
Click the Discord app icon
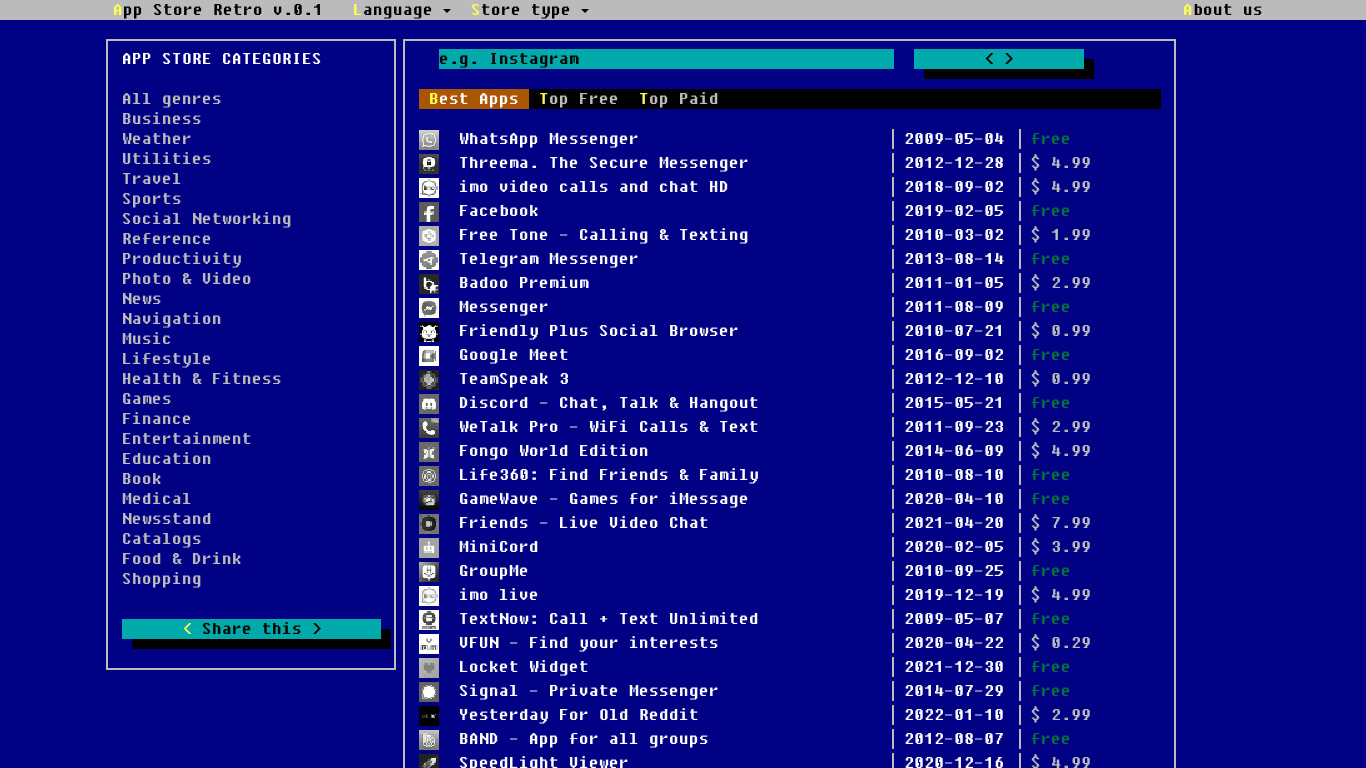point(429,404)
